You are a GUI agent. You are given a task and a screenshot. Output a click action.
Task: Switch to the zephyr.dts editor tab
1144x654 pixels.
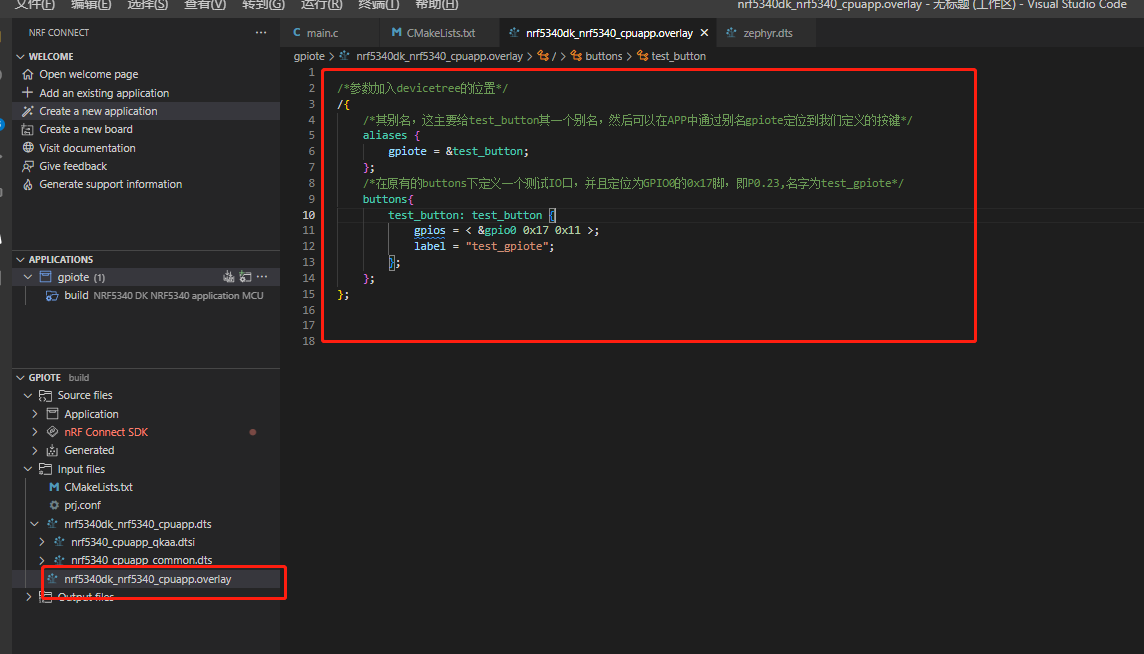tap(768, 33)
